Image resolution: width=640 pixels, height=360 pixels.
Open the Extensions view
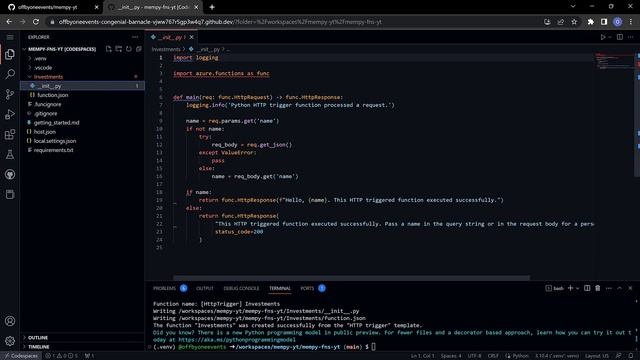(10, 134)
